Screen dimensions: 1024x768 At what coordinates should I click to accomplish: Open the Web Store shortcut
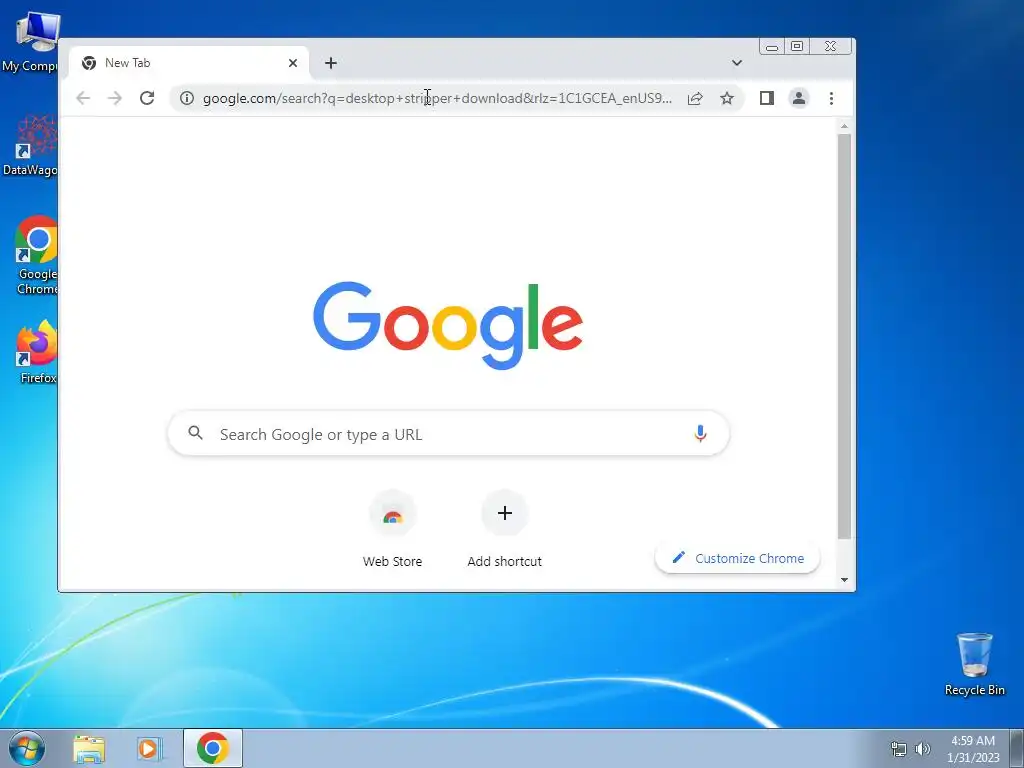tap(392, 530)
